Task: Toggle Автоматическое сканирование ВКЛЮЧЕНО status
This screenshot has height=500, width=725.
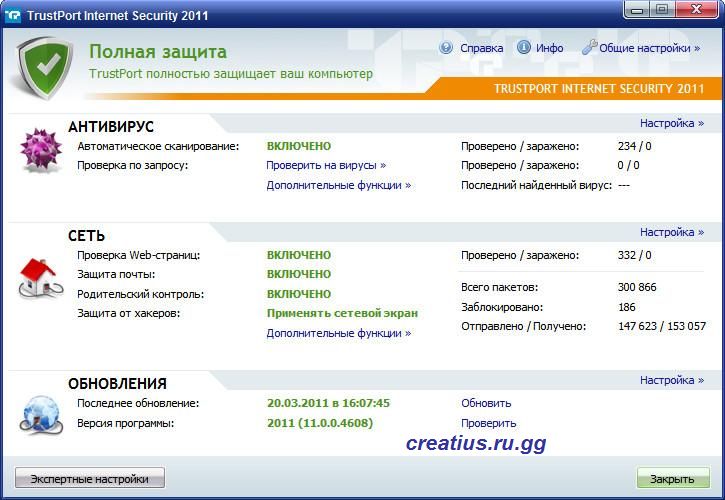Action: pos(299,146)
